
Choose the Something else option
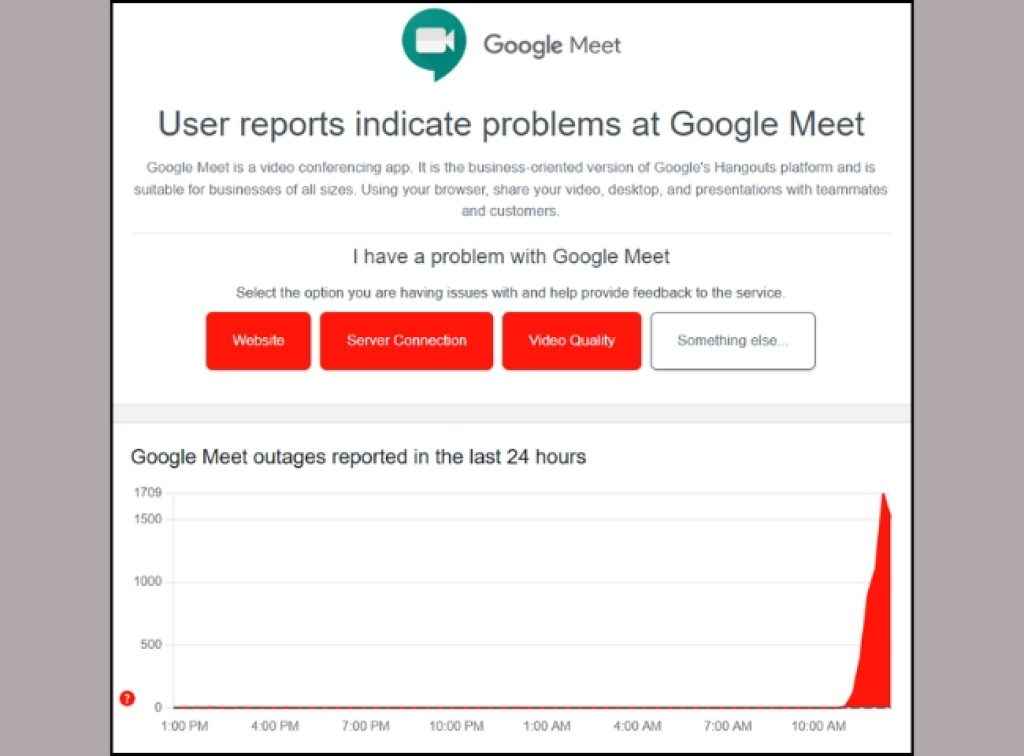(733, 341)
